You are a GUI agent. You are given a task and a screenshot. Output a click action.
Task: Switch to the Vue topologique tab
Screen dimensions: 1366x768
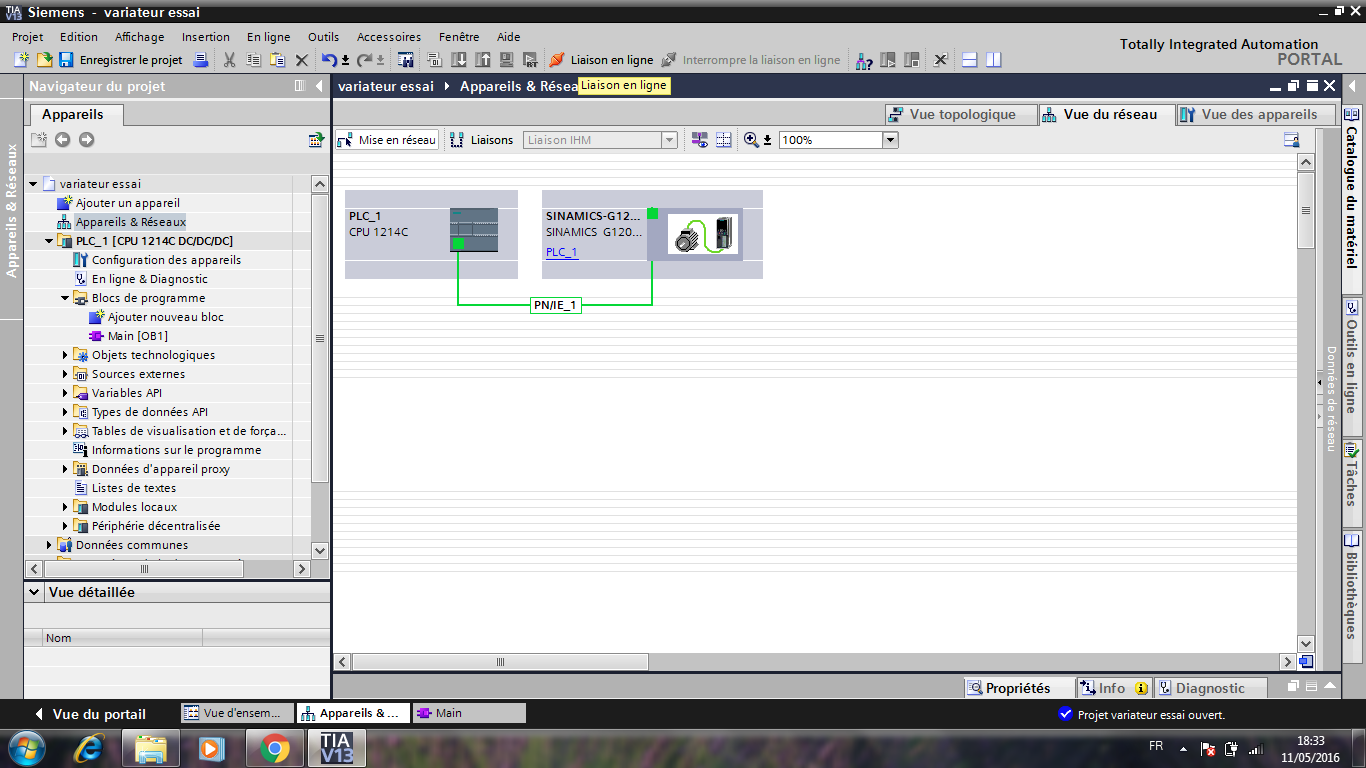click(x=952, y=114)
